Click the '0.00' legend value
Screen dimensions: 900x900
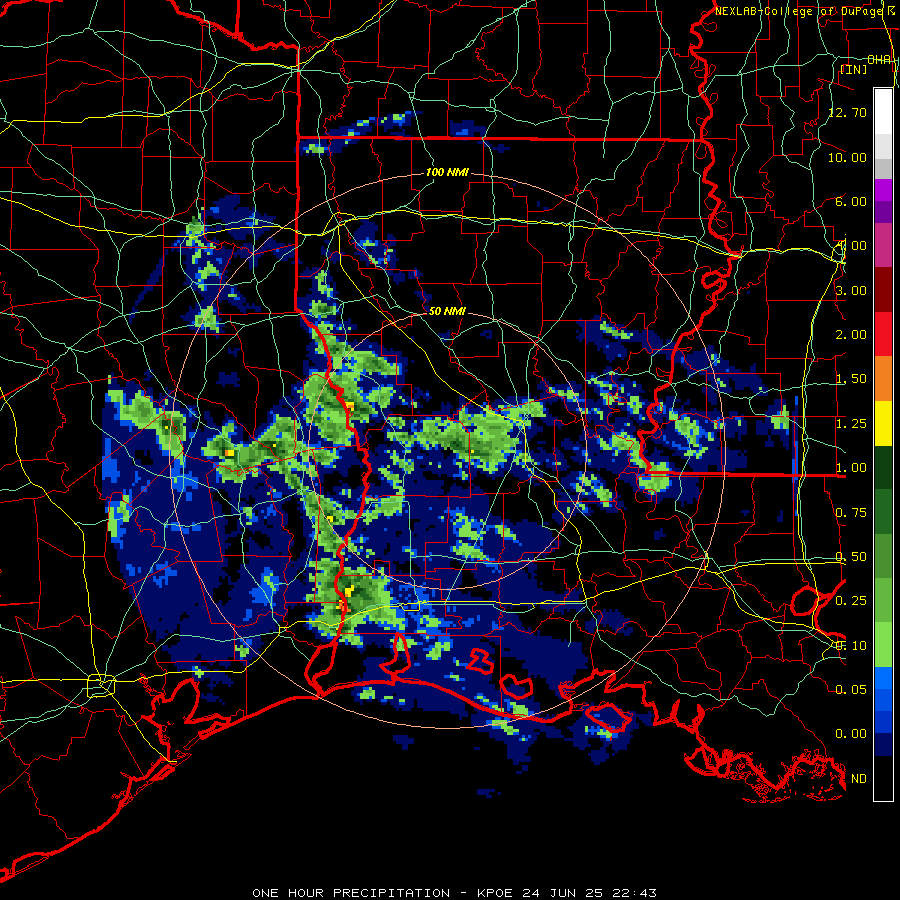coord(851,734)
